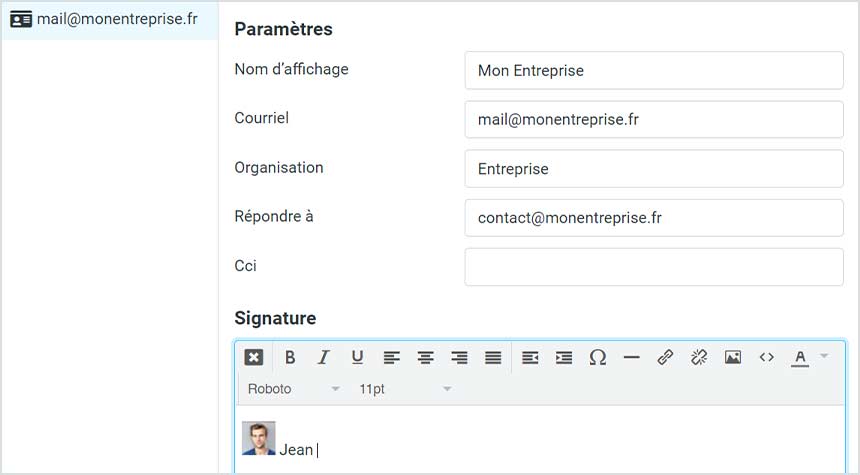Remove link using the unlink icon
The image size is (860, 475).
tap(699, 358)
